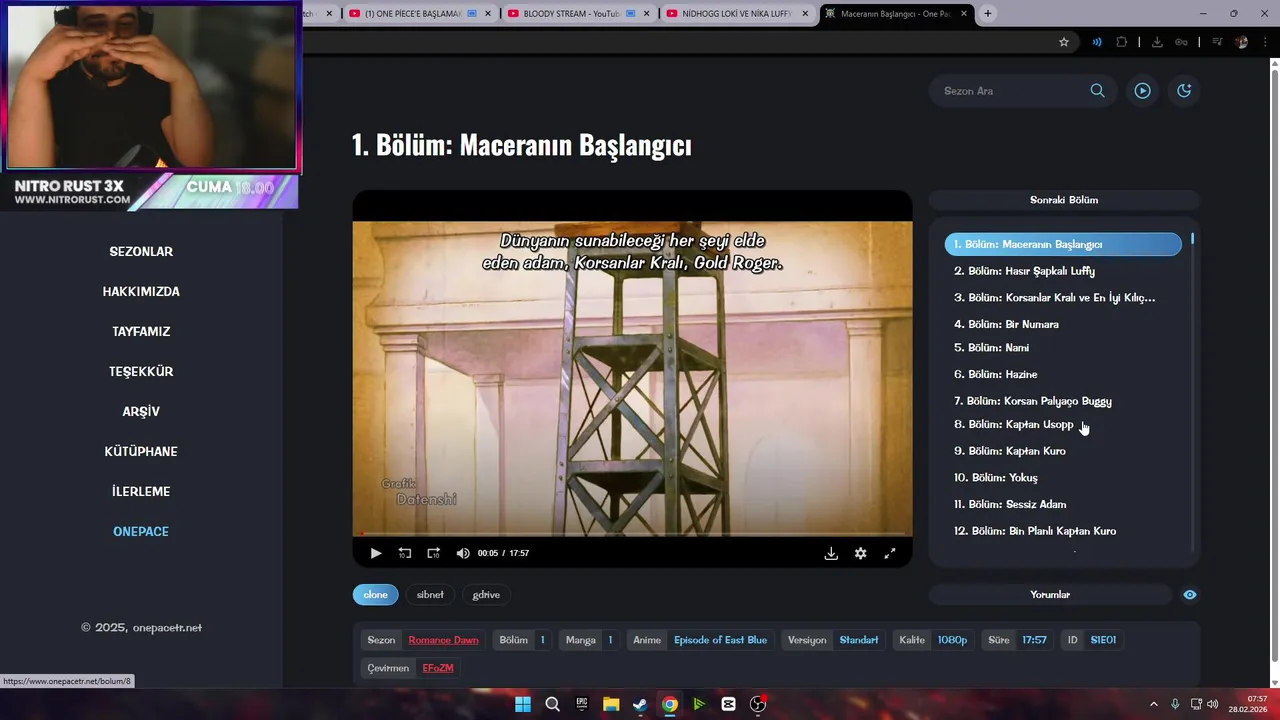
Task: Open TEŞEKKÜR page
Action: 141,372
